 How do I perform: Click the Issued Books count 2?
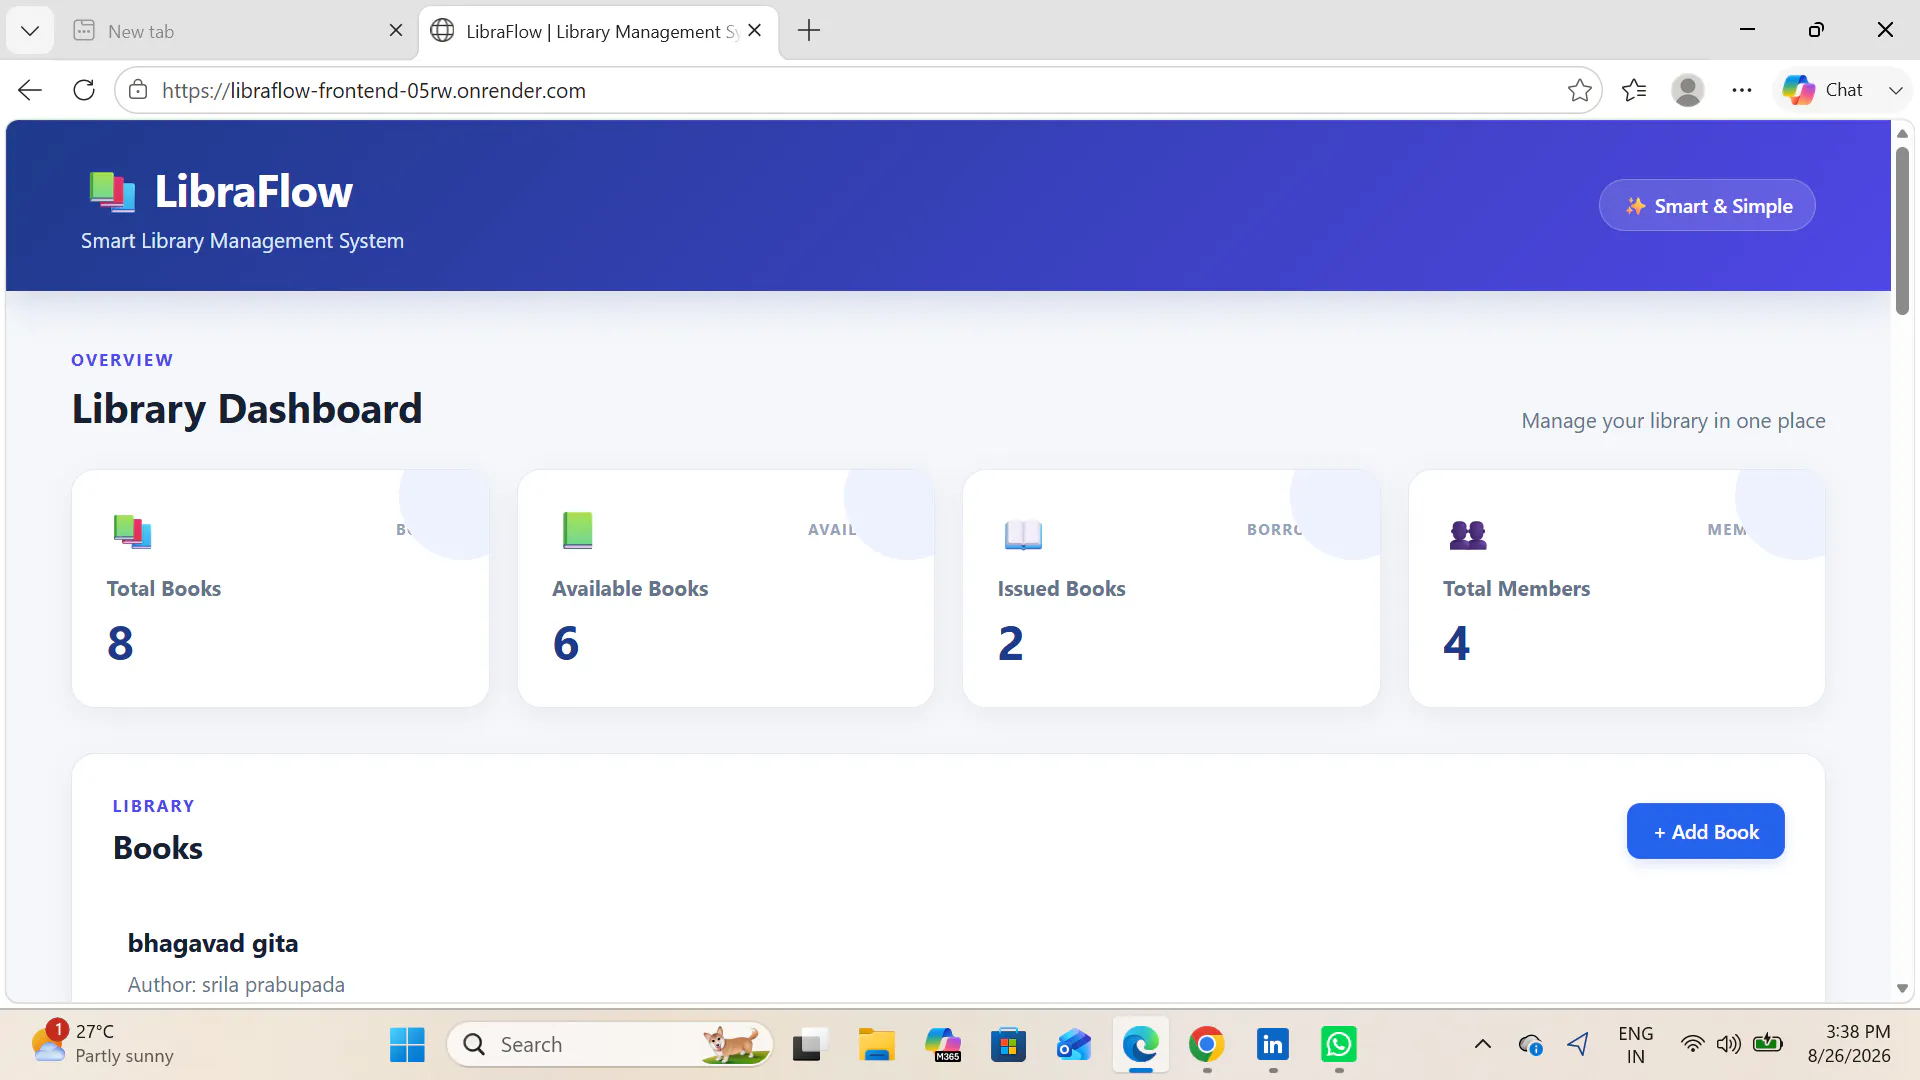coord(1011,643)
